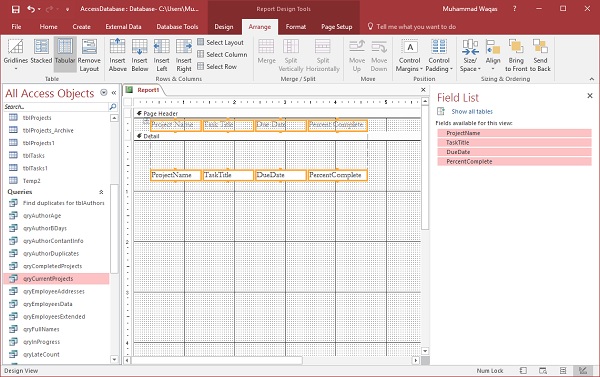Switch to Report View via status bar icon
The width and height of the screenshot is (600, 377).
click(x=523, y=370)
